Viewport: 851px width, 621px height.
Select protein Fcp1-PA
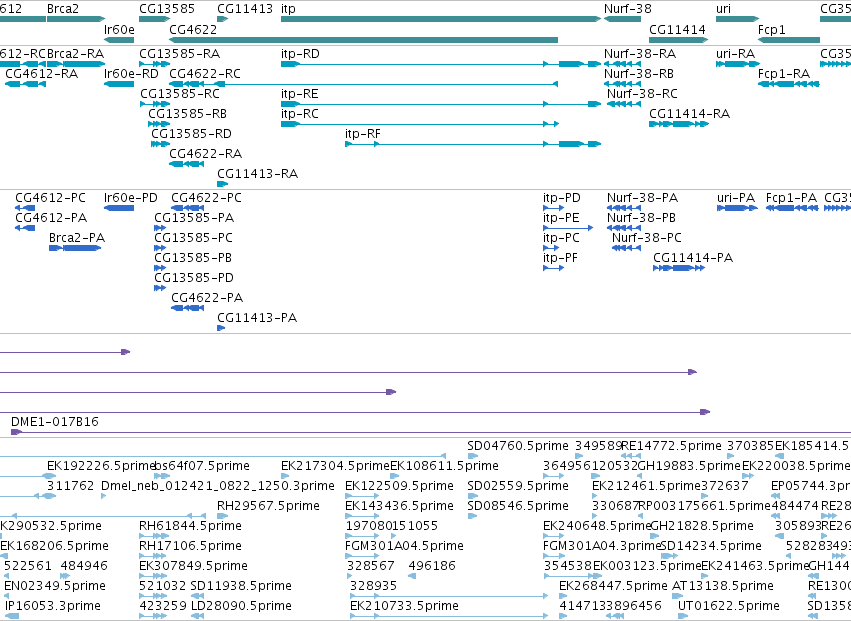[792, 208]
